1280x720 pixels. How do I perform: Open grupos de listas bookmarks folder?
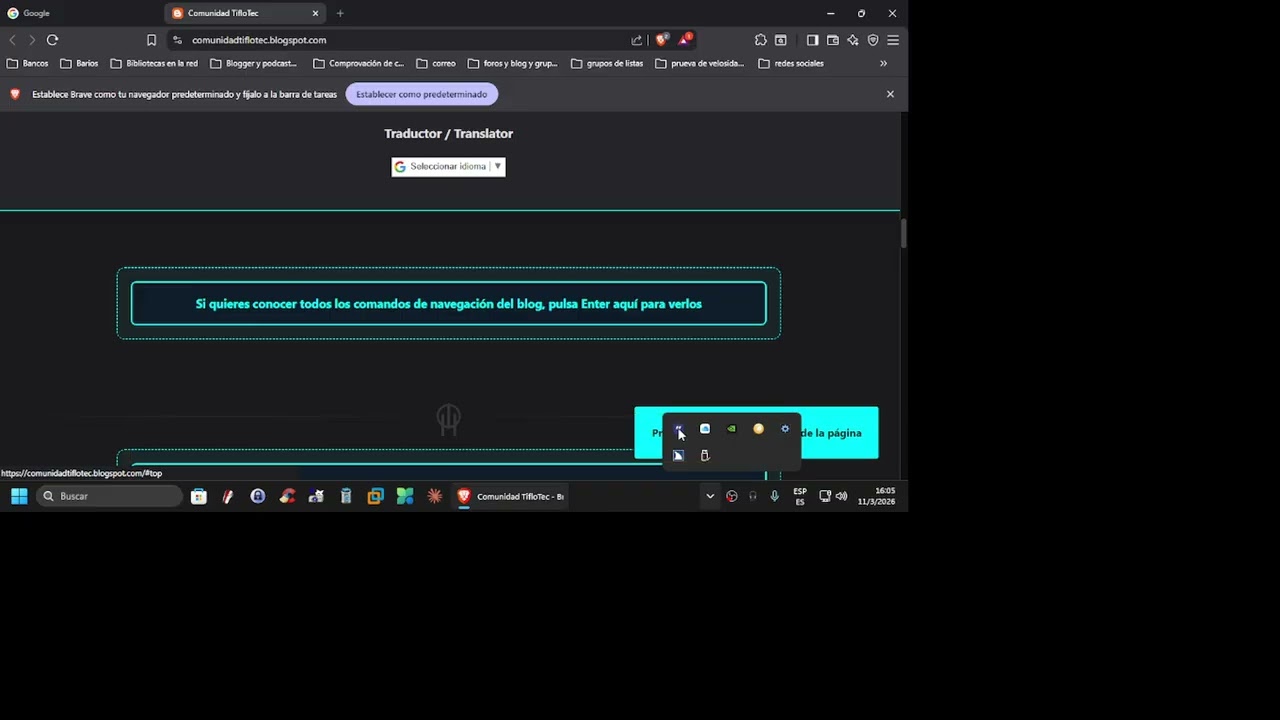point(607,63)
